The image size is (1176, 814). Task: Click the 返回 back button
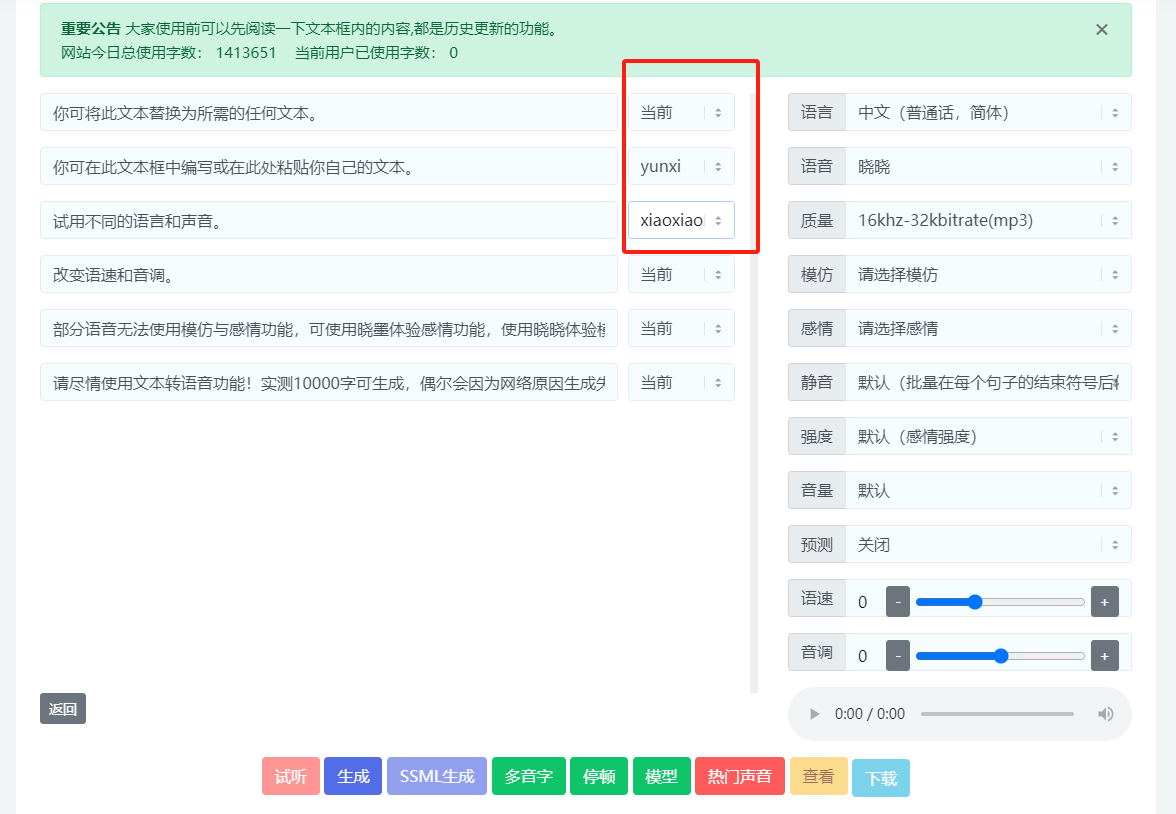pyautogui.click(x=63, y=709)
